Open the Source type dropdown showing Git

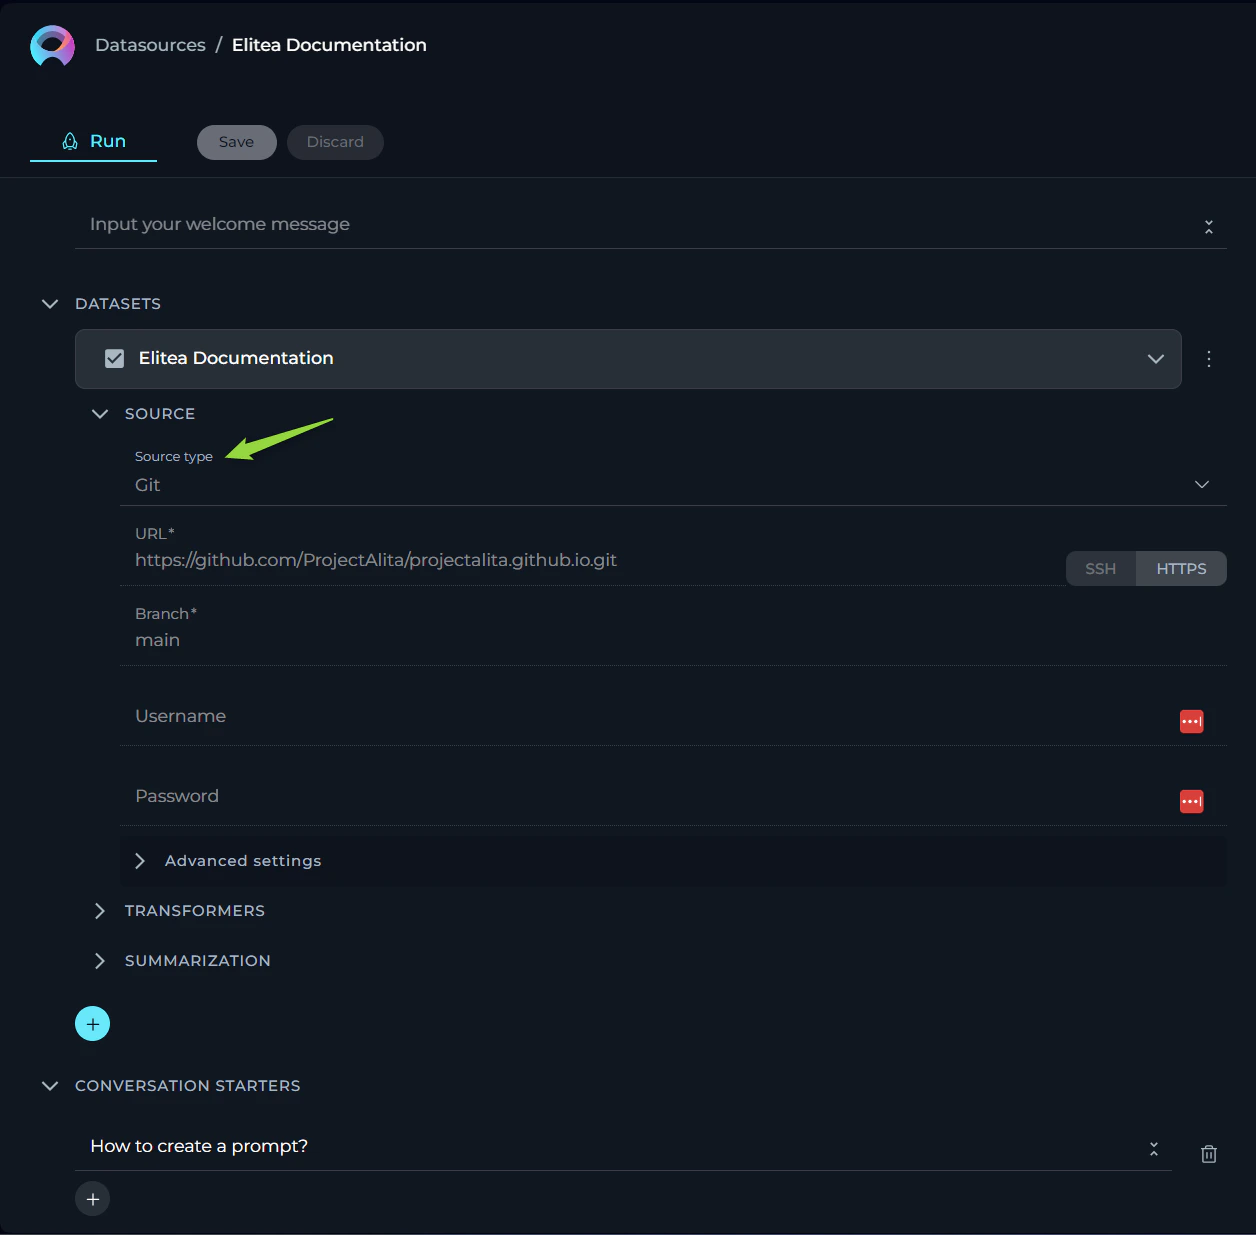tap(1201, 484)
